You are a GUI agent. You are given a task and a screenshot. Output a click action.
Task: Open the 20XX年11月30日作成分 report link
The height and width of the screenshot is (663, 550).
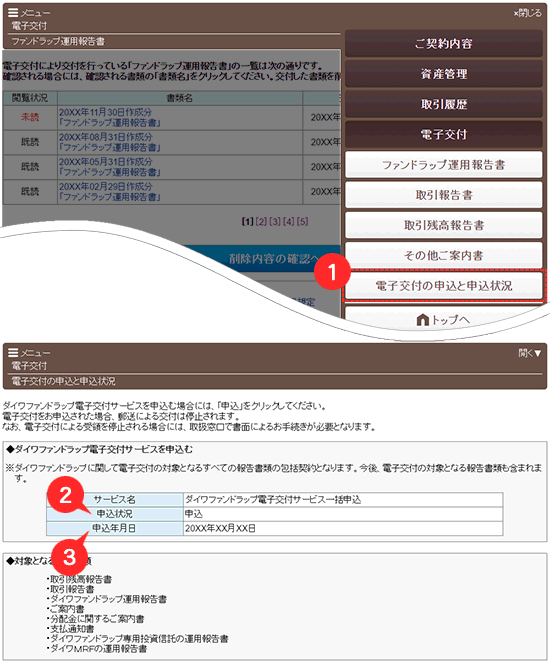coord(109,118)
